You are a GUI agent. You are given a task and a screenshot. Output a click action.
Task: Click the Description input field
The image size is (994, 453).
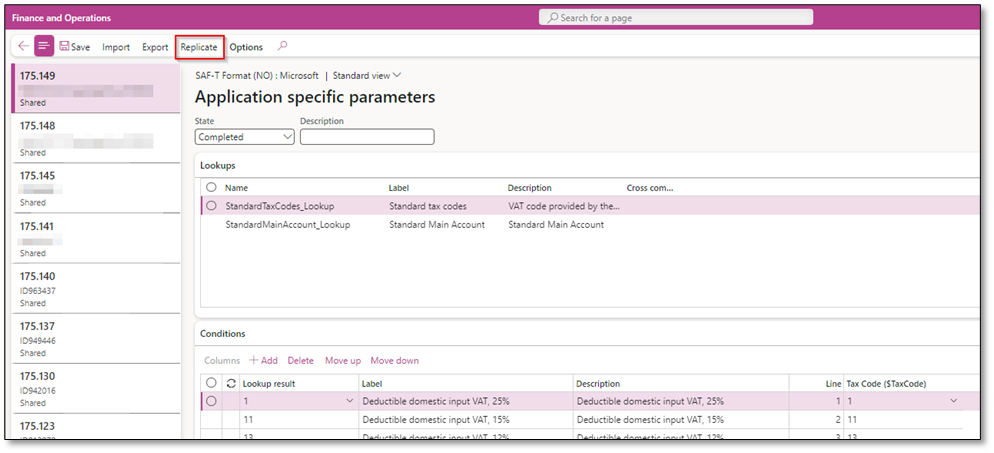367,137
